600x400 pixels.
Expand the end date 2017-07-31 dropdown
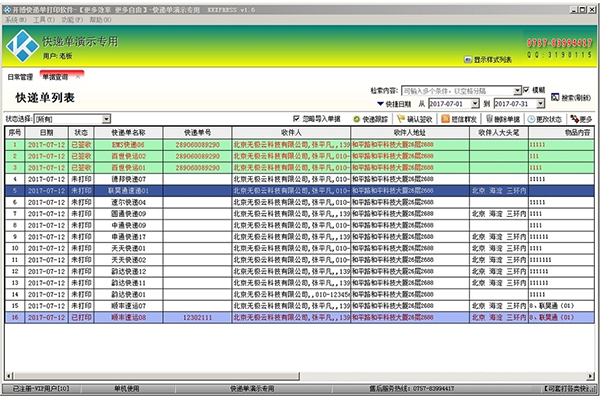point(539,103)
